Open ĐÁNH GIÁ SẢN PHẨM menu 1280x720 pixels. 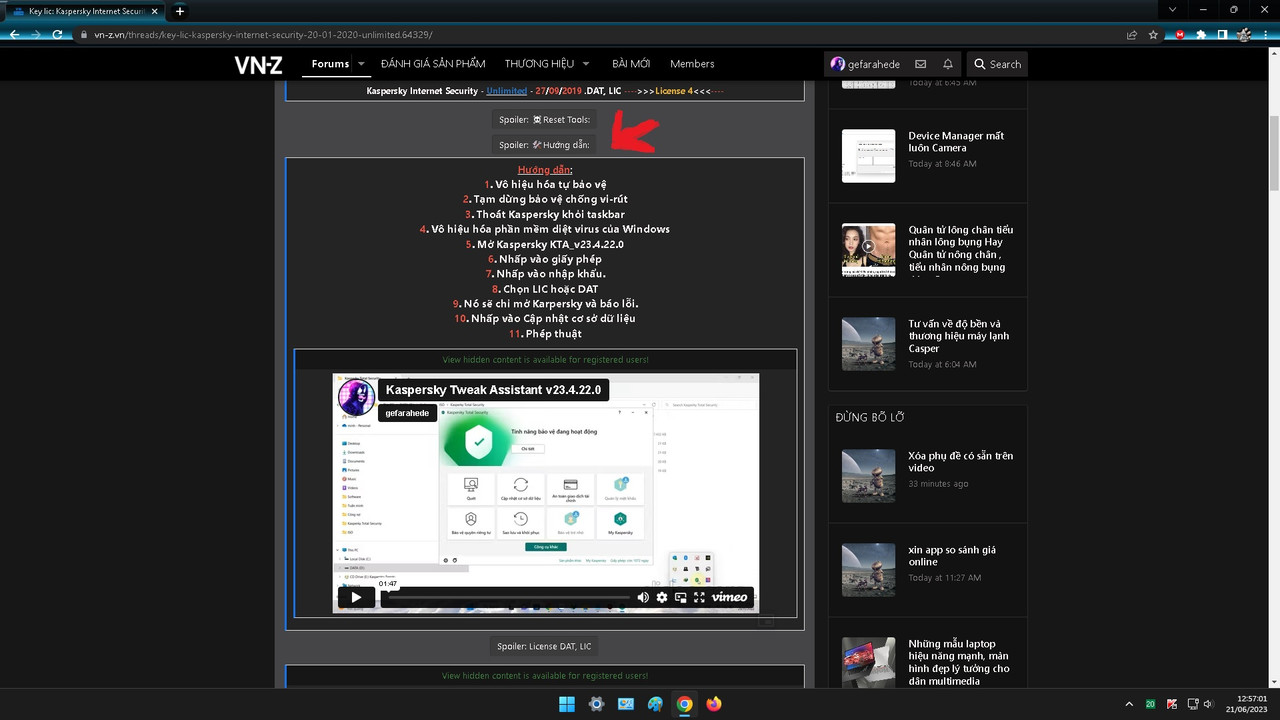[x=433, y=64]
